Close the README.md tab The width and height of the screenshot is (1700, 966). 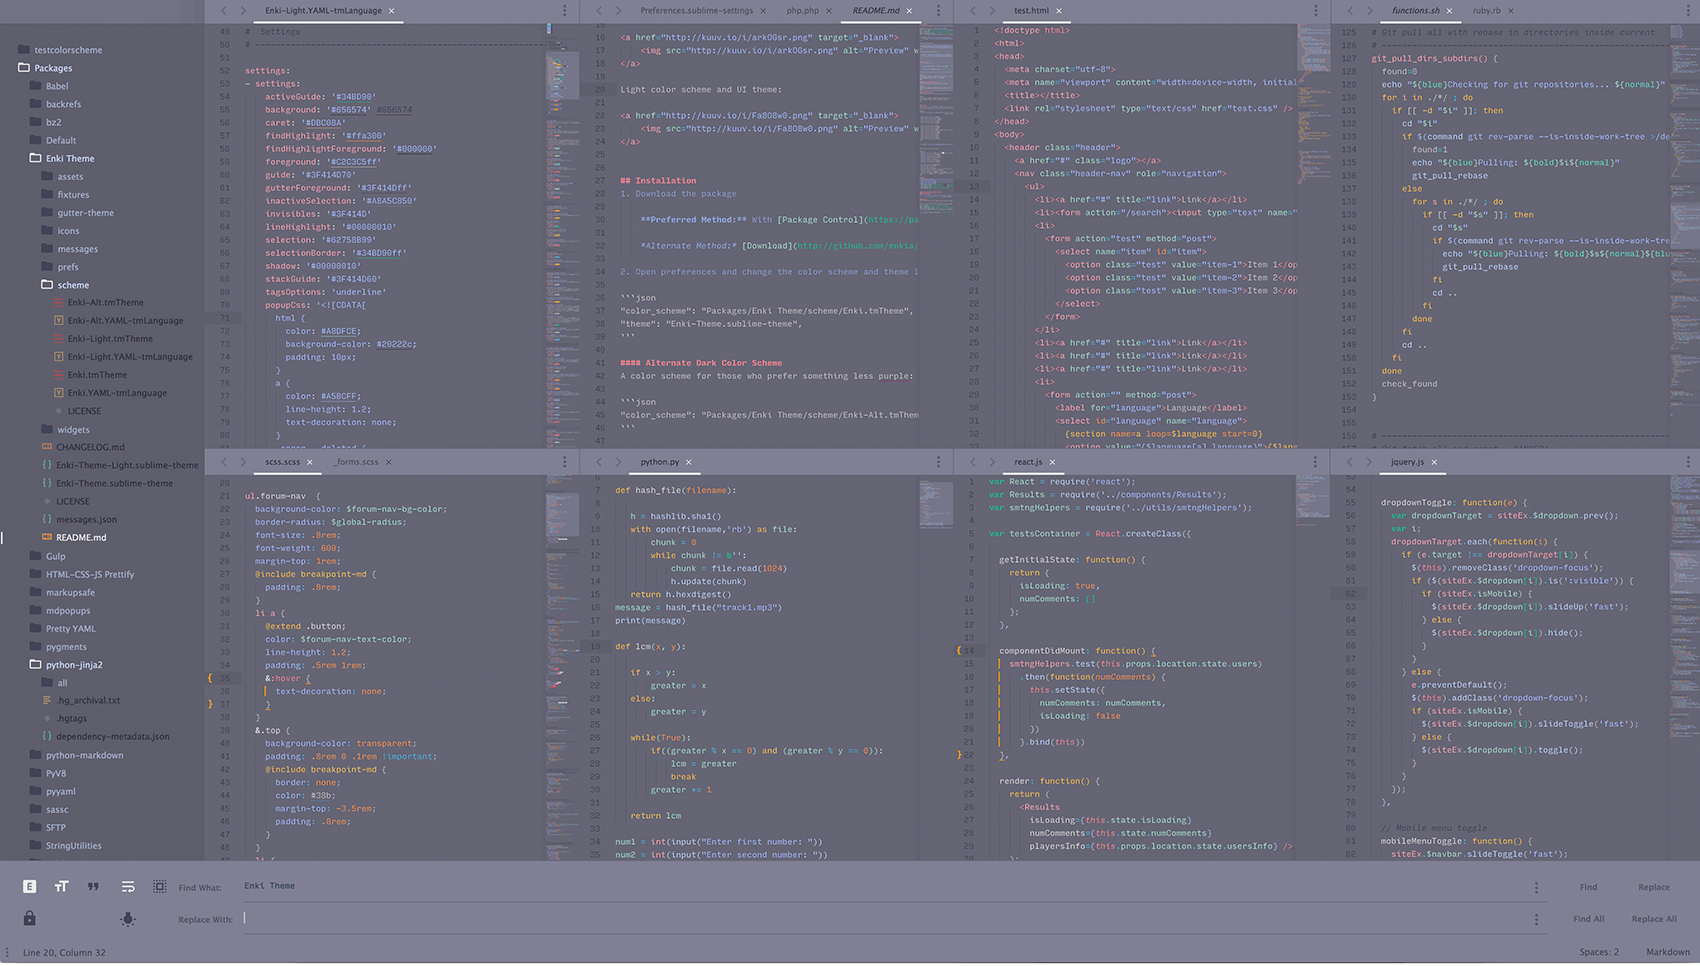pyautogui.click(x=909, y=11)
